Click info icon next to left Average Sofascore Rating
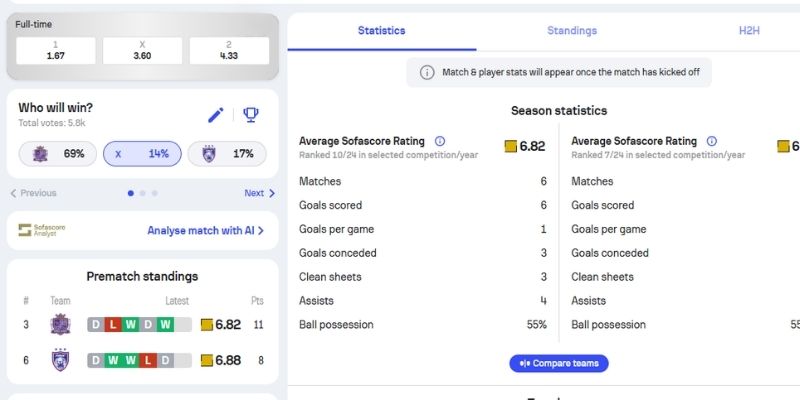The width and height of the screenshot is (800, 400). click(x=440, y=142)
